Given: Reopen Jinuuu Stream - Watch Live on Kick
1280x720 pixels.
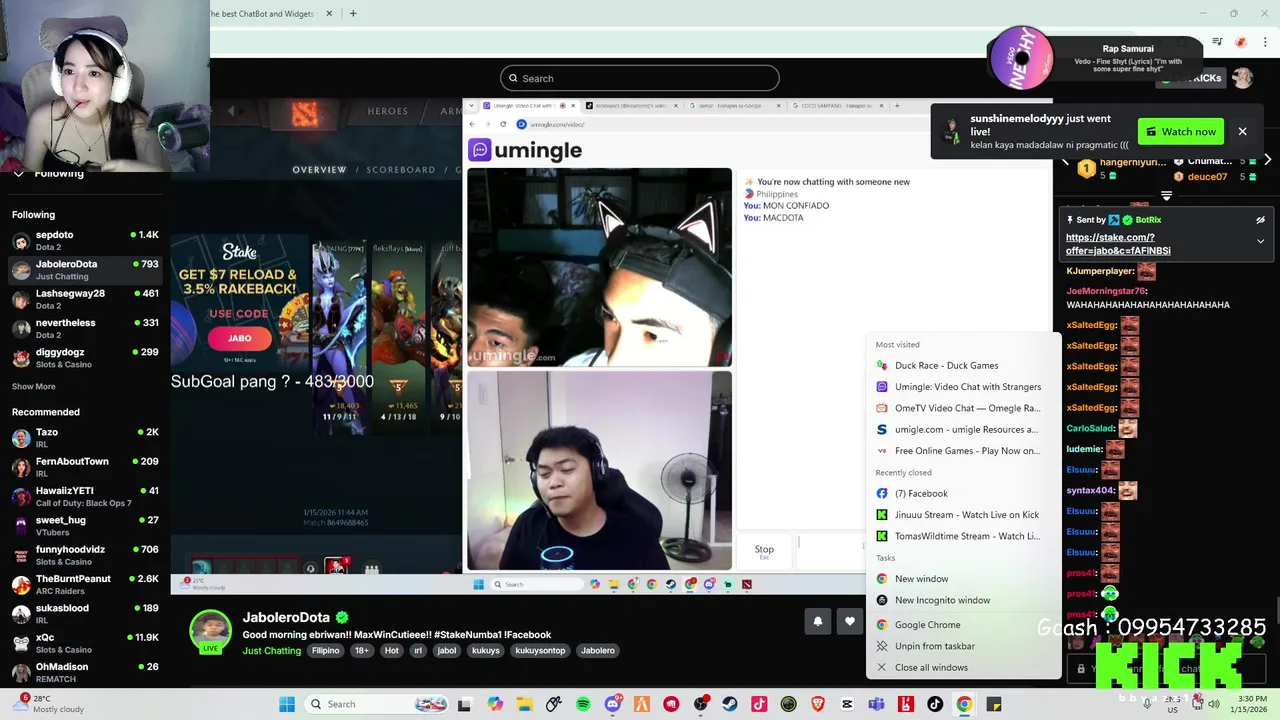Looking at the screenshot, I should [962, 514].
